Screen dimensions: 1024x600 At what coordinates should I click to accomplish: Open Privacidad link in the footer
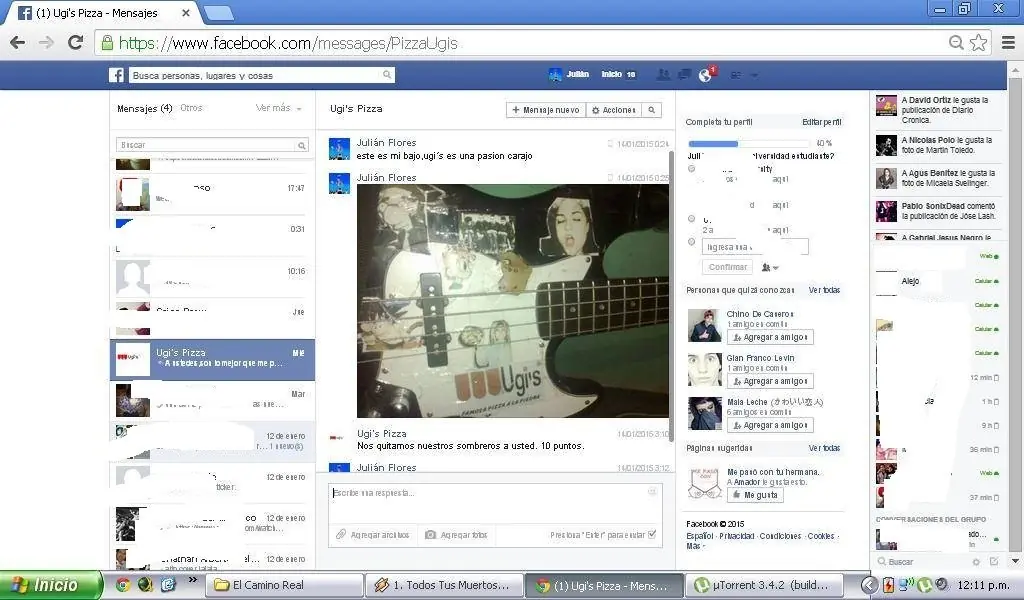click(x=737, y=536)
